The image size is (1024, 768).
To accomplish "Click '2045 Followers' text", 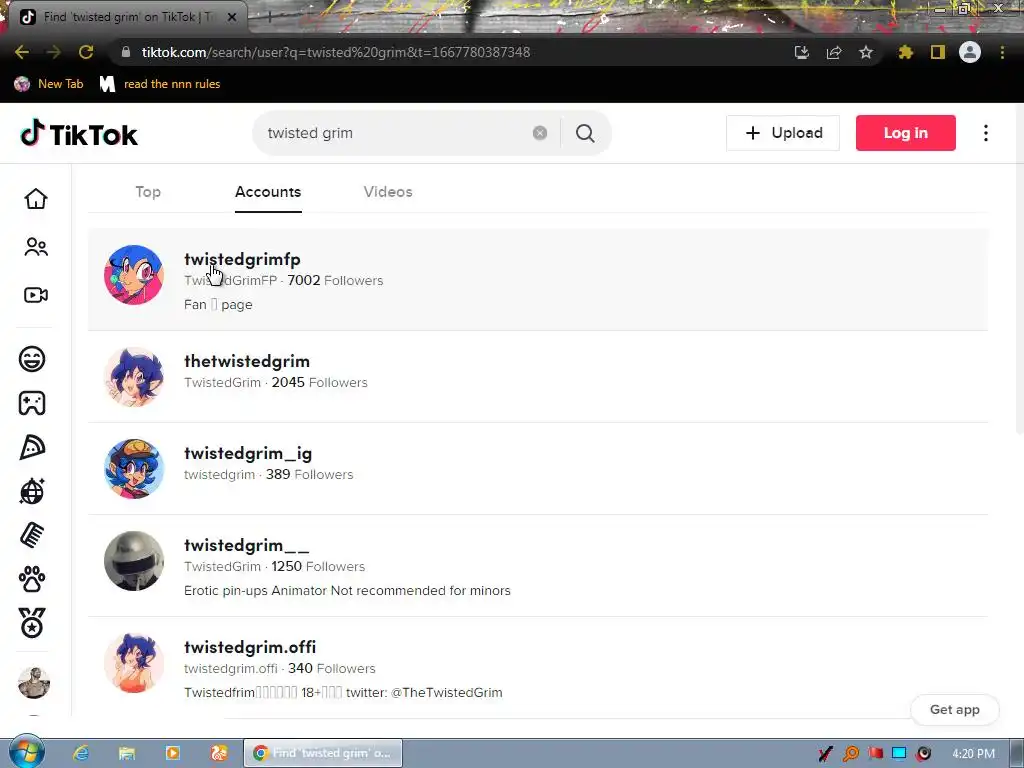I will (319, 382).
